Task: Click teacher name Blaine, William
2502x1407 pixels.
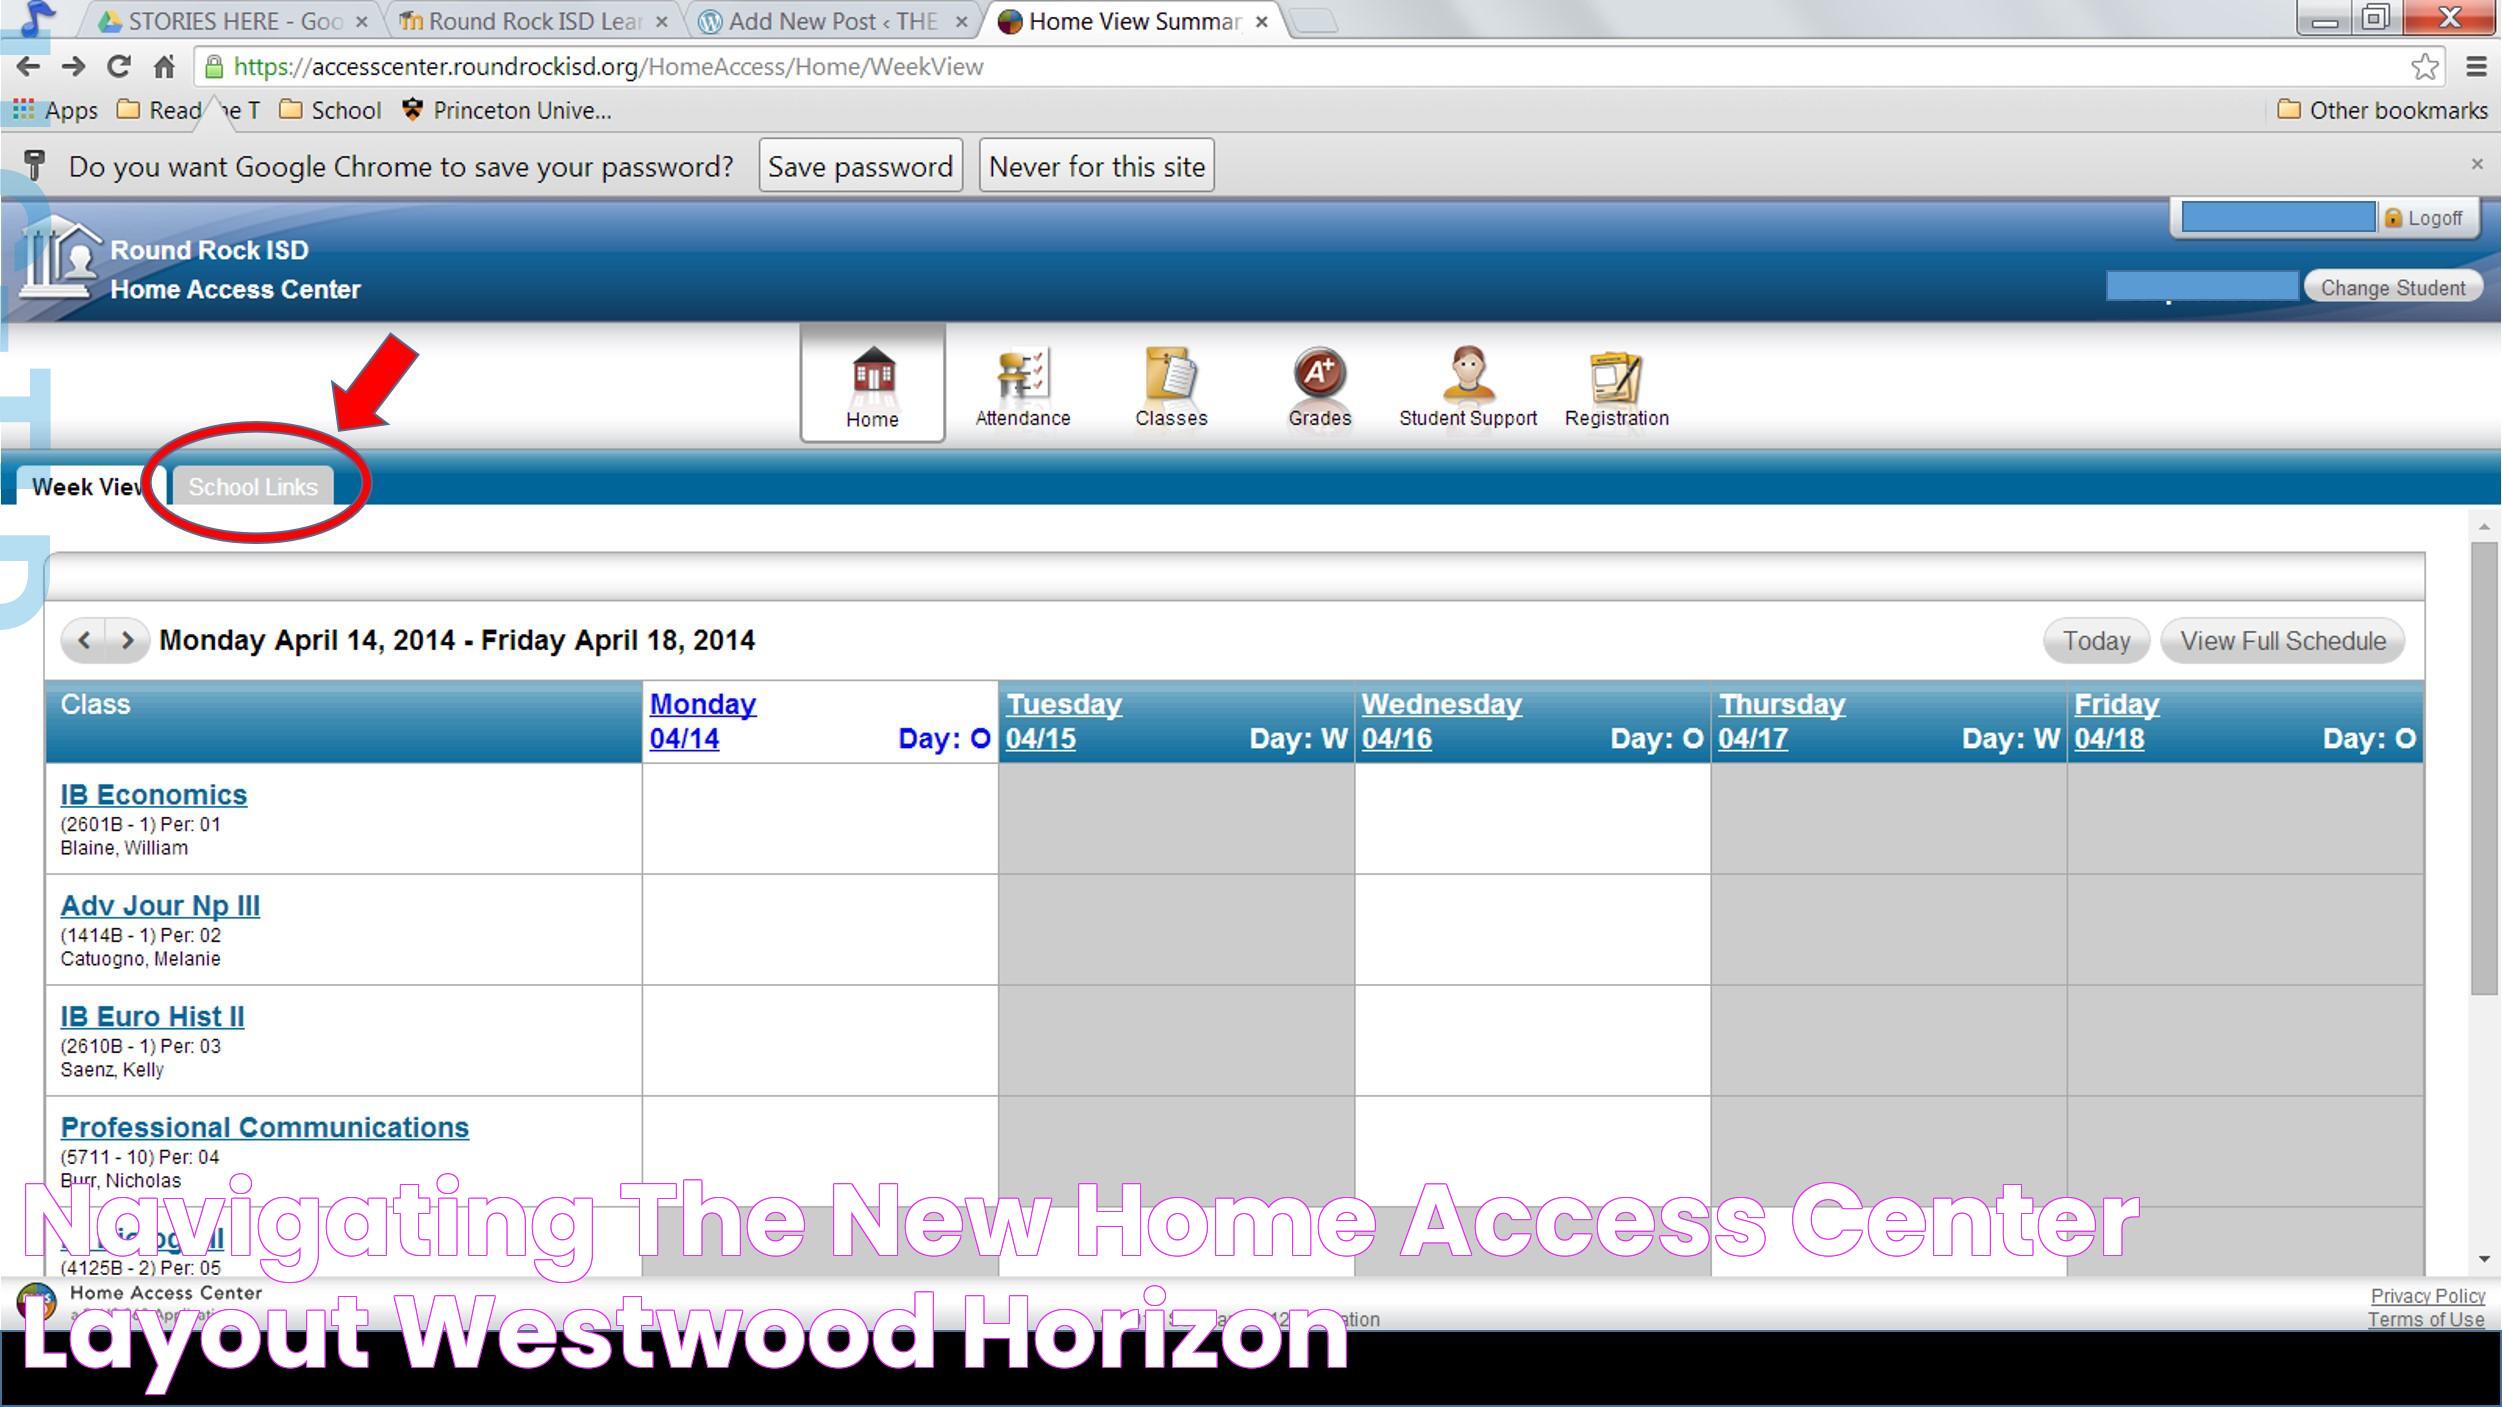Action: click(124, 848)
